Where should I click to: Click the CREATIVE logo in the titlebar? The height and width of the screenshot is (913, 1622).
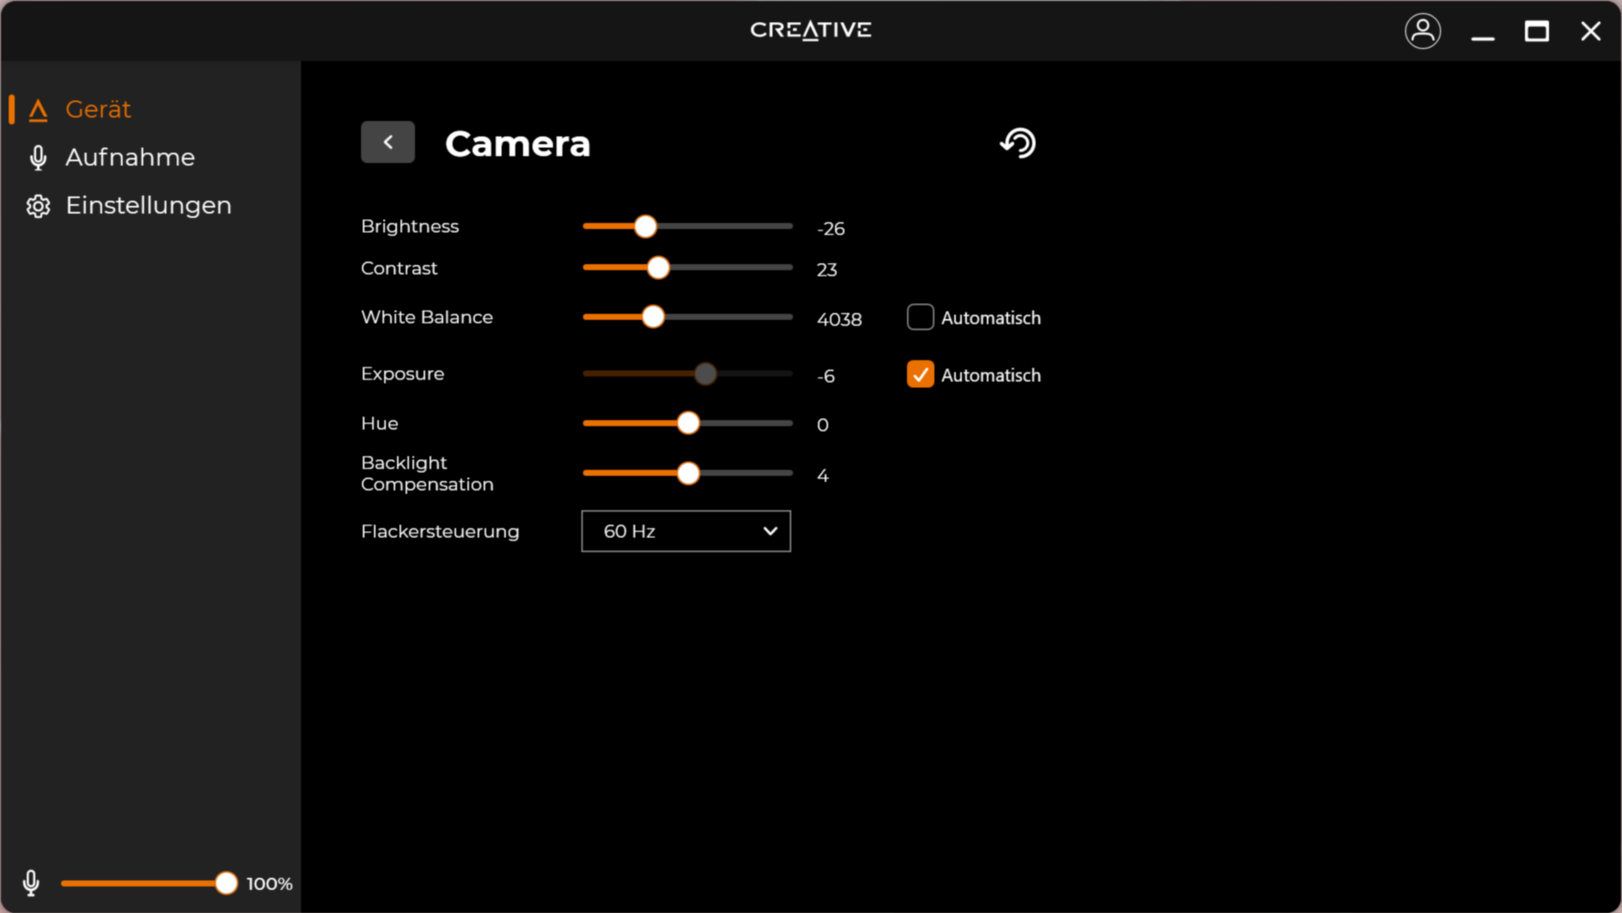810,30
